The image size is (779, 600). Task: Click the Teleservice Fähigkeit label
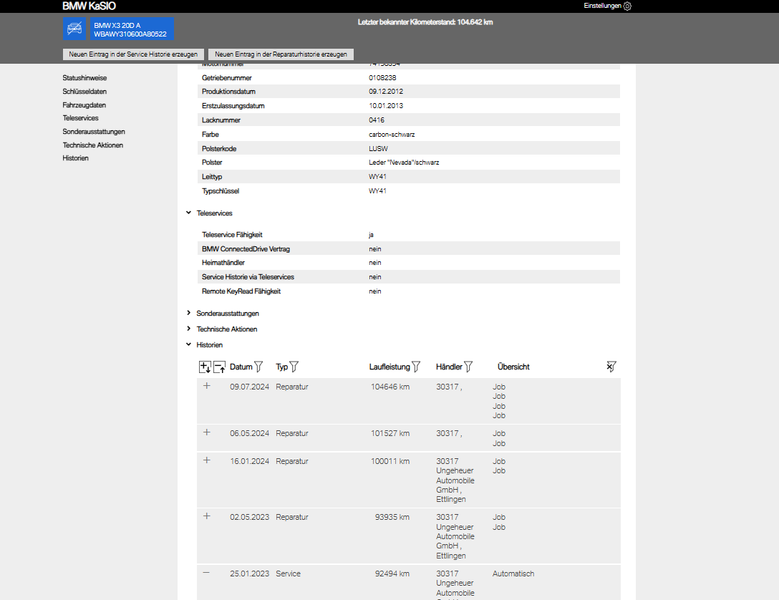coord(232,235)
